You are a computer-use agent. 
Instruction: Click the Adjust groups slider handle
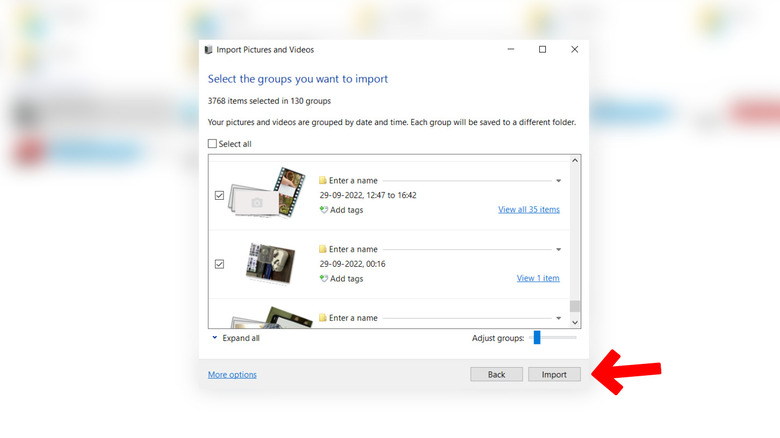tap(537, 338)
